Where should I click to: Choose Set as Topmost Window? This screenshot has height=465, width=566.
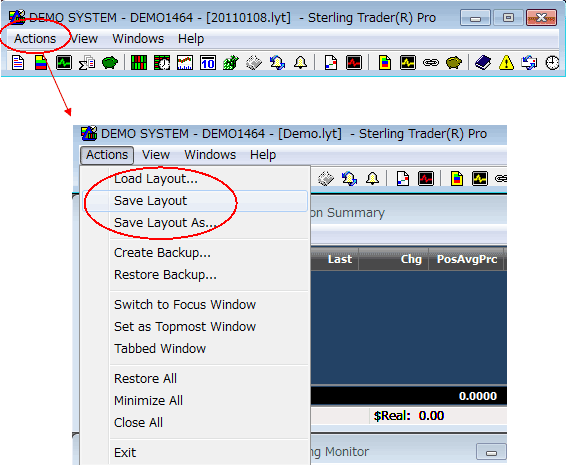[195, 327]
